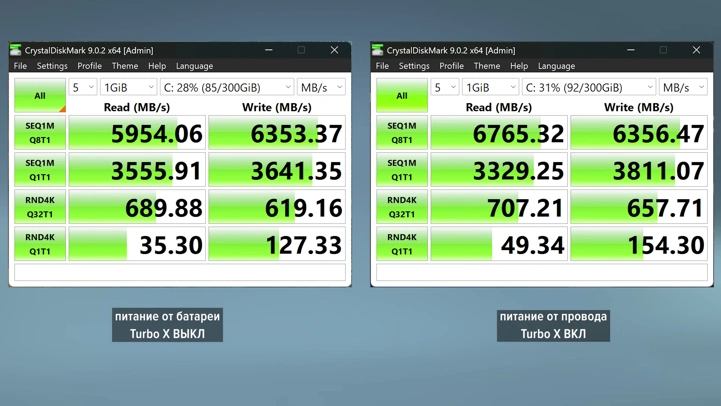
Task: Click comment field at bottom of right window
Action: [x=542, y=272]
